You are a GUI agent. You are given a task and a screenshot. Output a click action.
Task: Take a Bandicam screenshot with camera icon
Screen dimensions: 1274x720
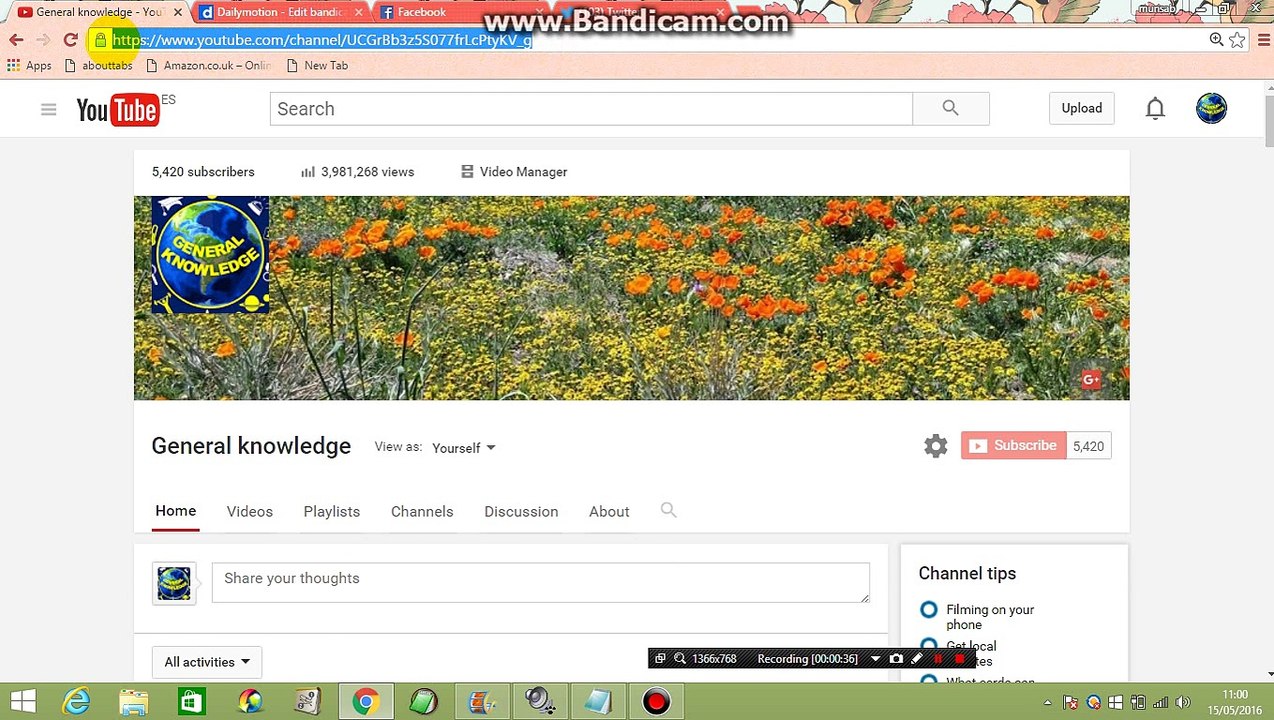click(896, 658)
